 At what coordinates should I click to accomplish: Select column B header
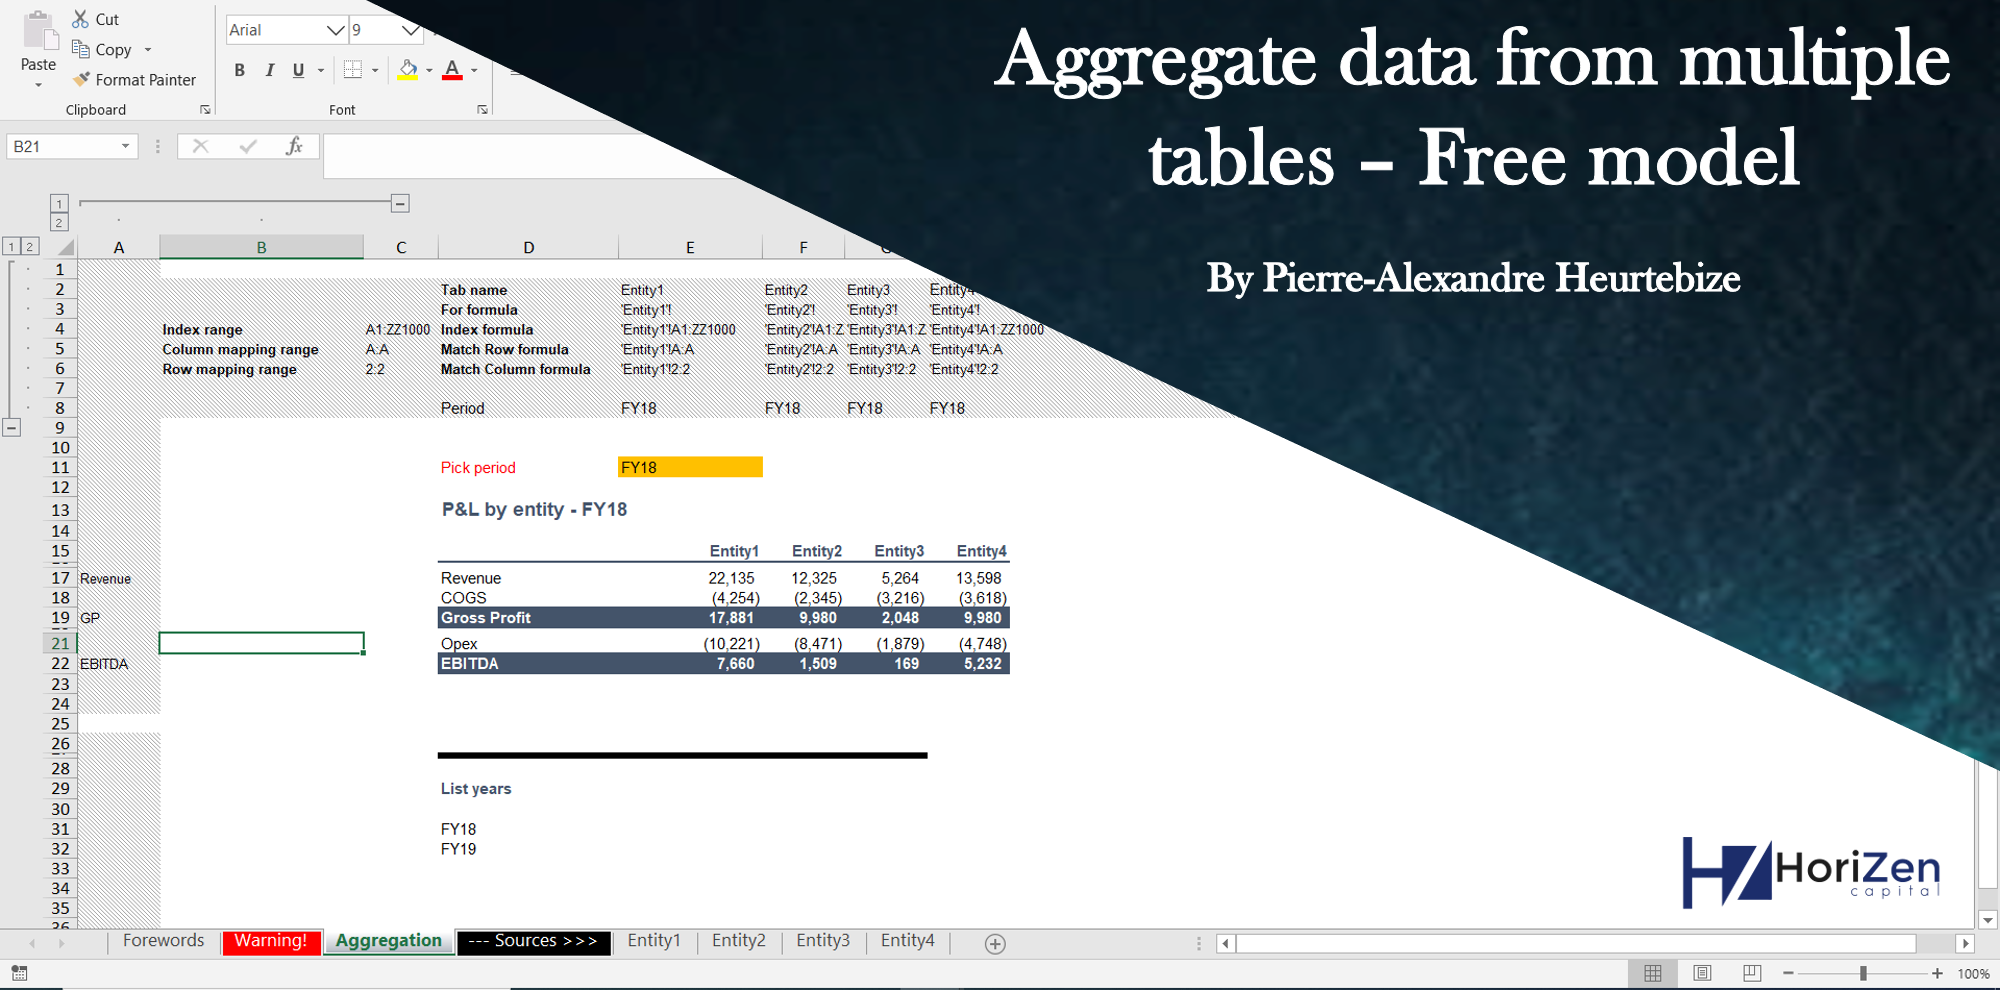pos(261,247)
